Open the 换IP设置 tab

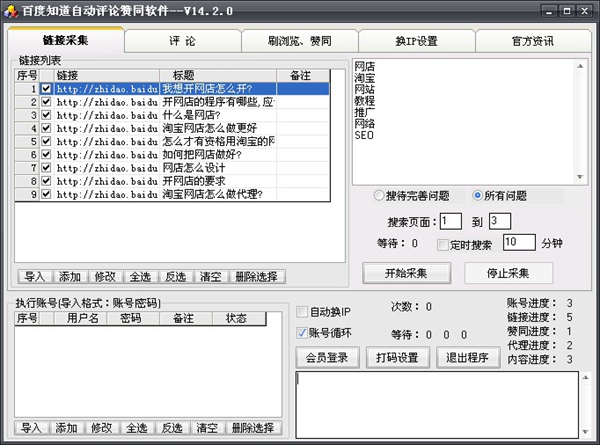[x=416, y=41]
